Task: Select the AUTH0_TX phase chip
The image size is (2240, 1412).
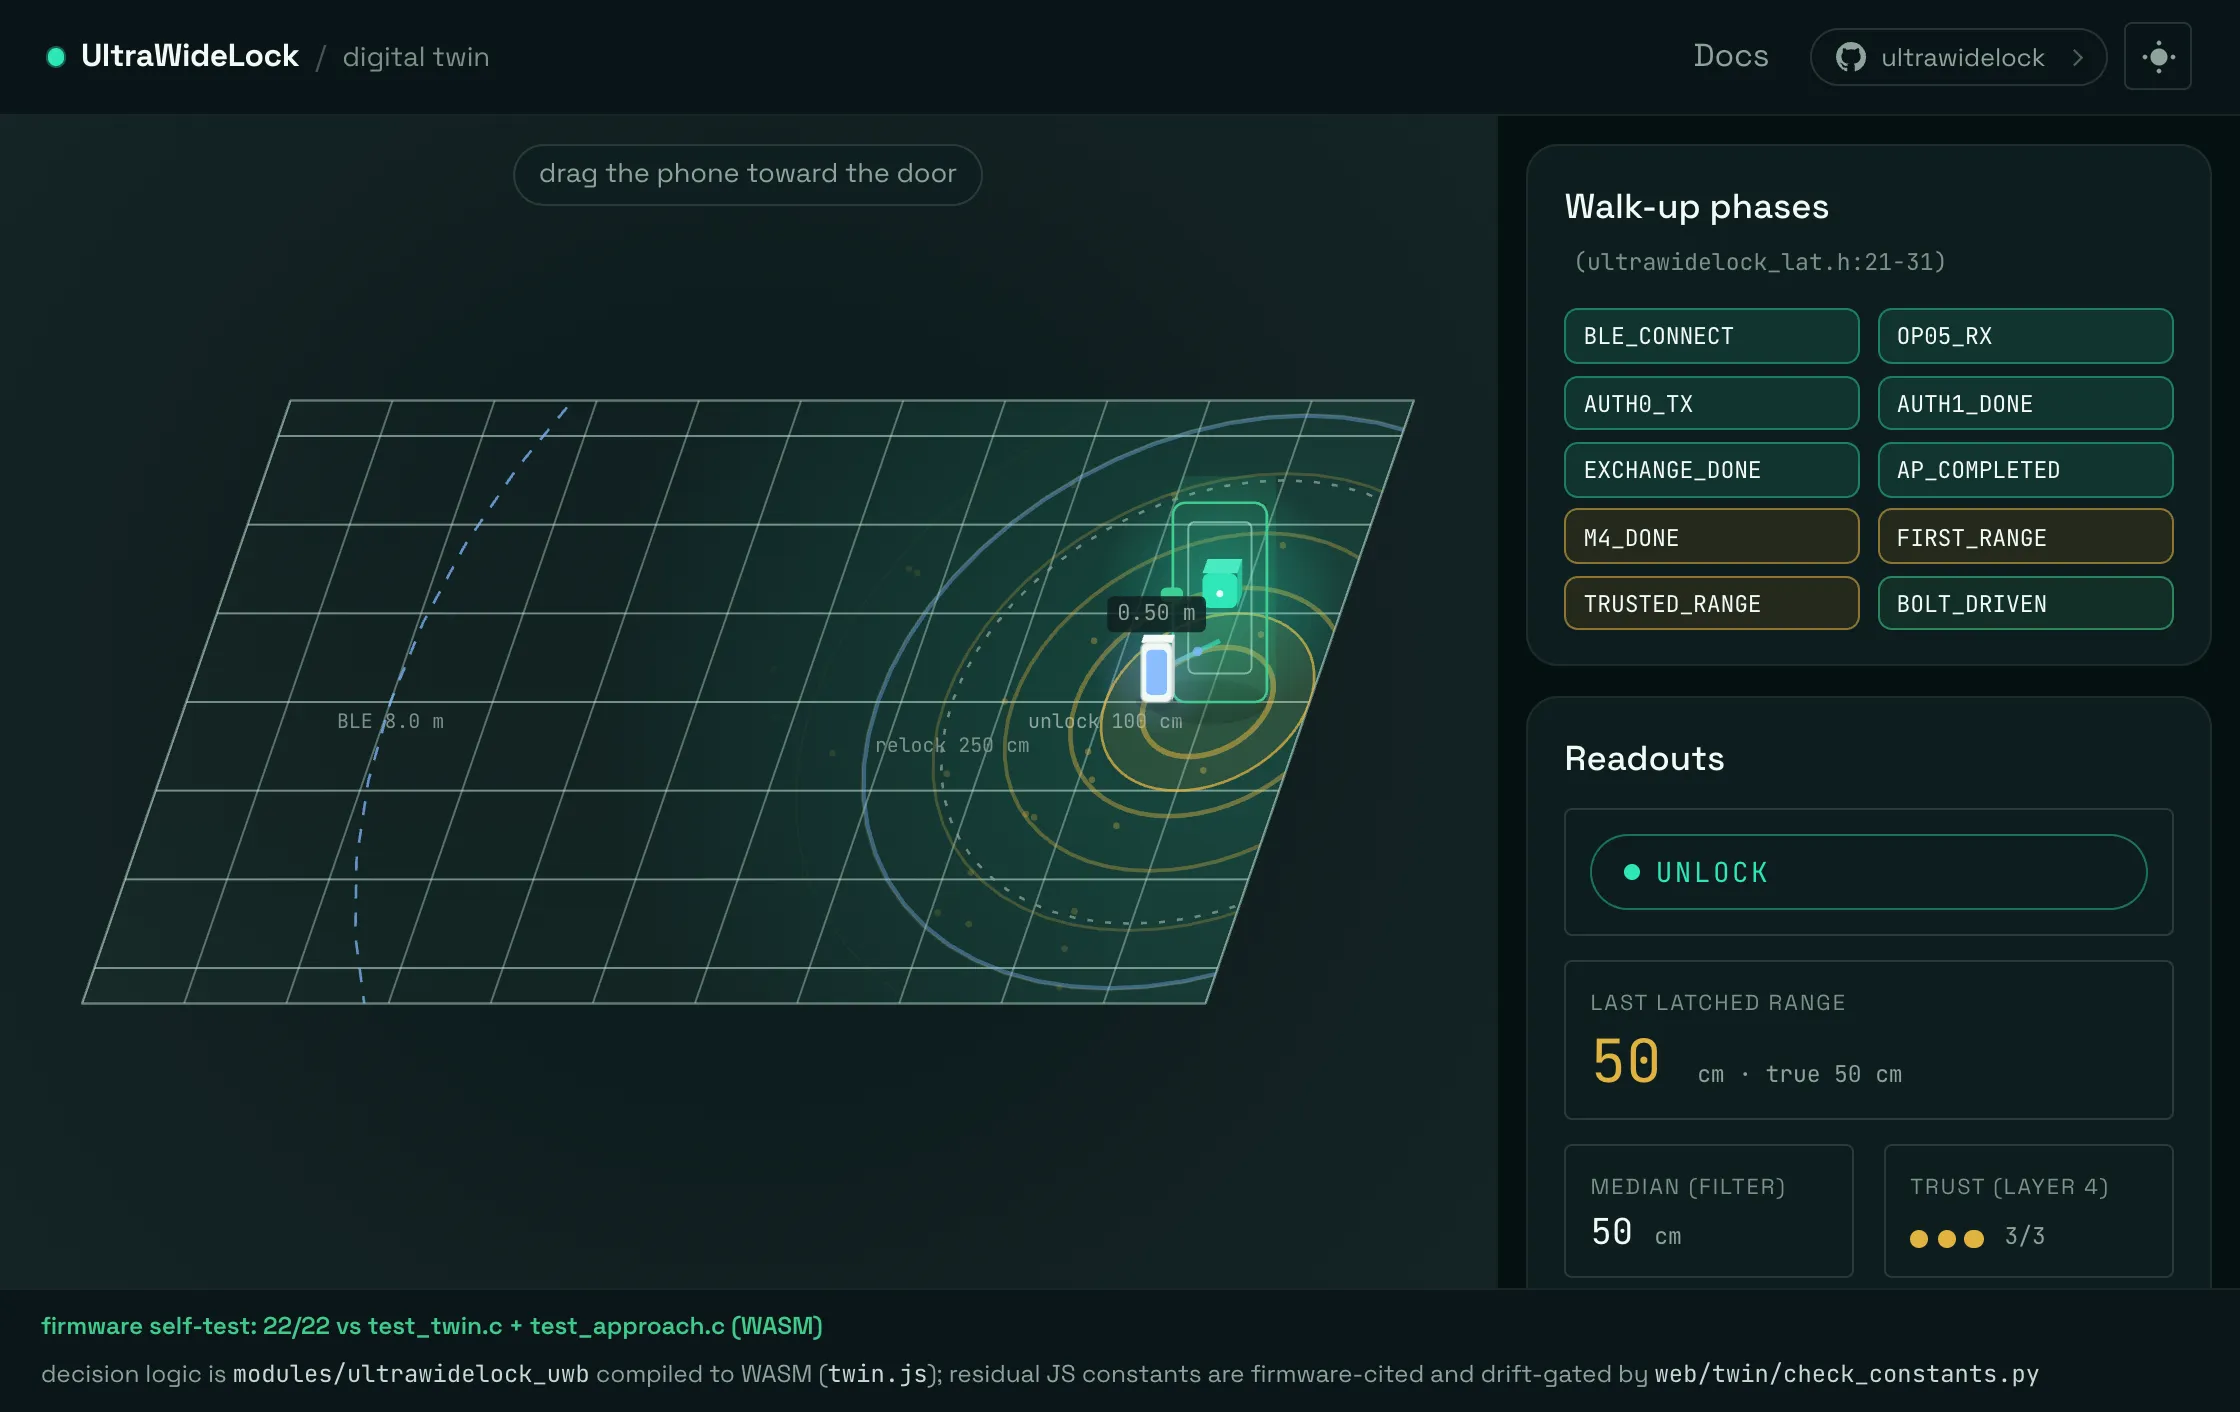Action: click(x=1711, y=403)
